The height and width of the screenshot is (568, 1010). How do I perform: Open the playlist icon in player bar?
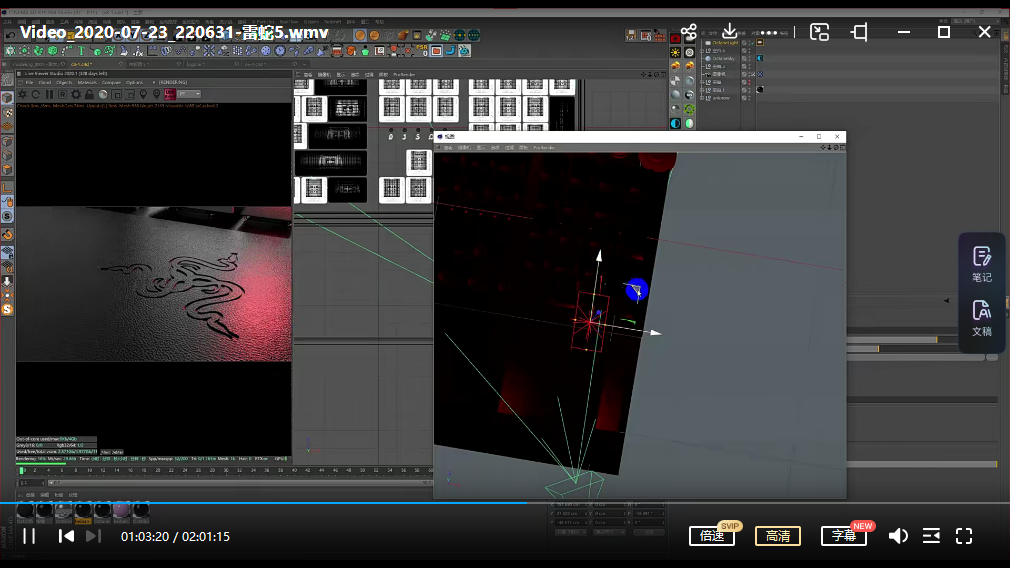931,536
